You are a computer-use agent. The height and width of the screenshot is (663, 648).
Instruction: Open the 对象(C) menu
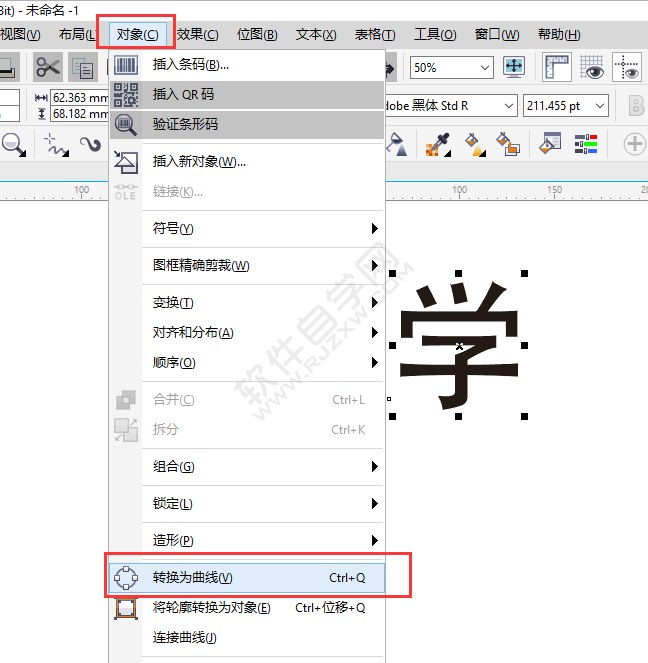(x=137, y=34)
